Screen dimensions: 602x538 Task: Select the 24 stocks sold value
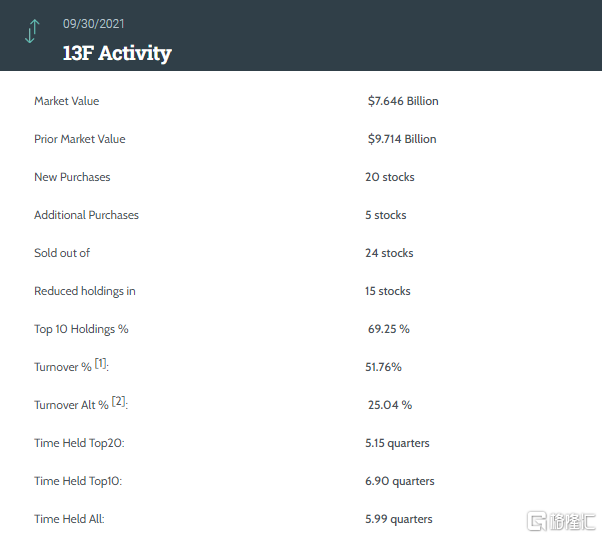tap(389, 253)
